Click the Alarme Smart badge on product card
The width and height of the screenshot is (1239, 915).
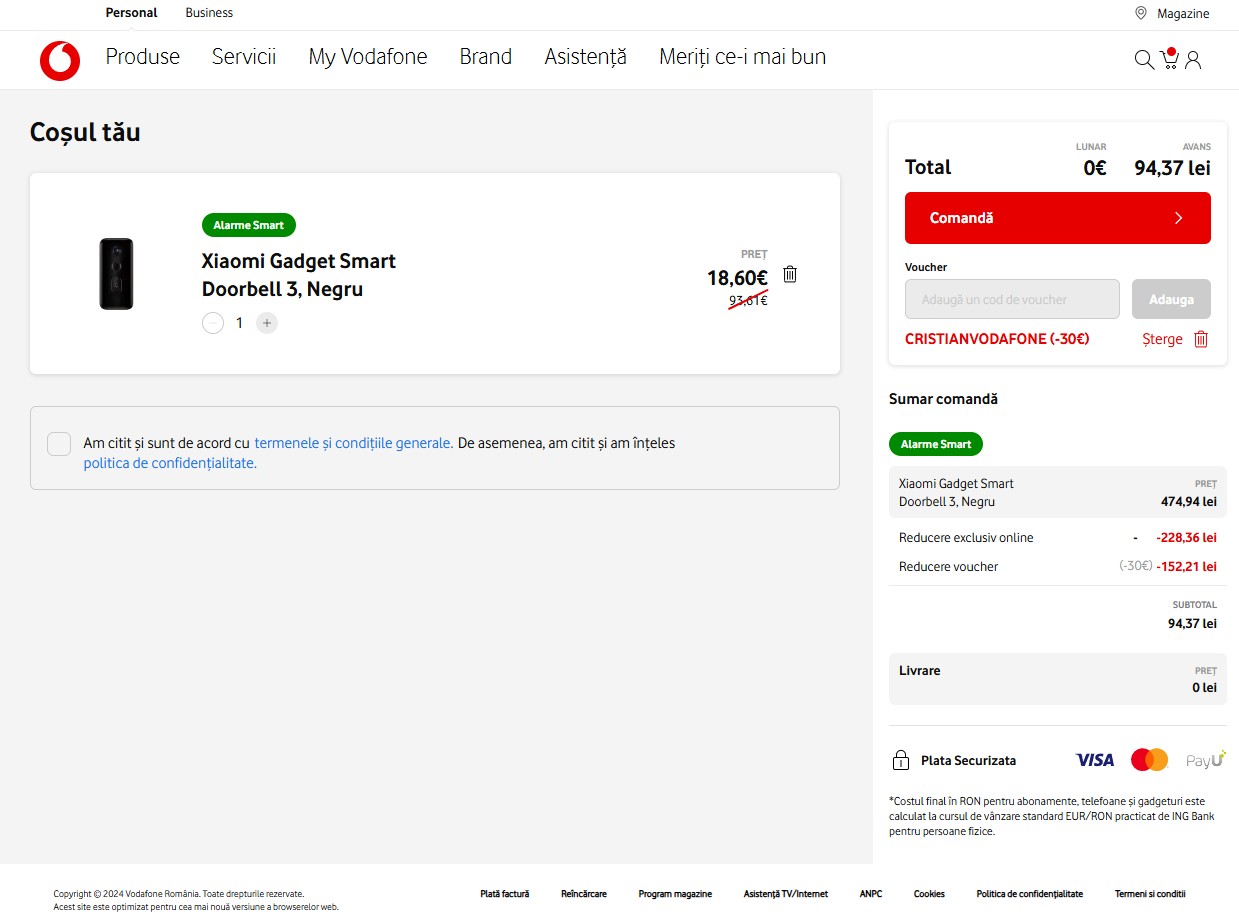tap(249, 225)
